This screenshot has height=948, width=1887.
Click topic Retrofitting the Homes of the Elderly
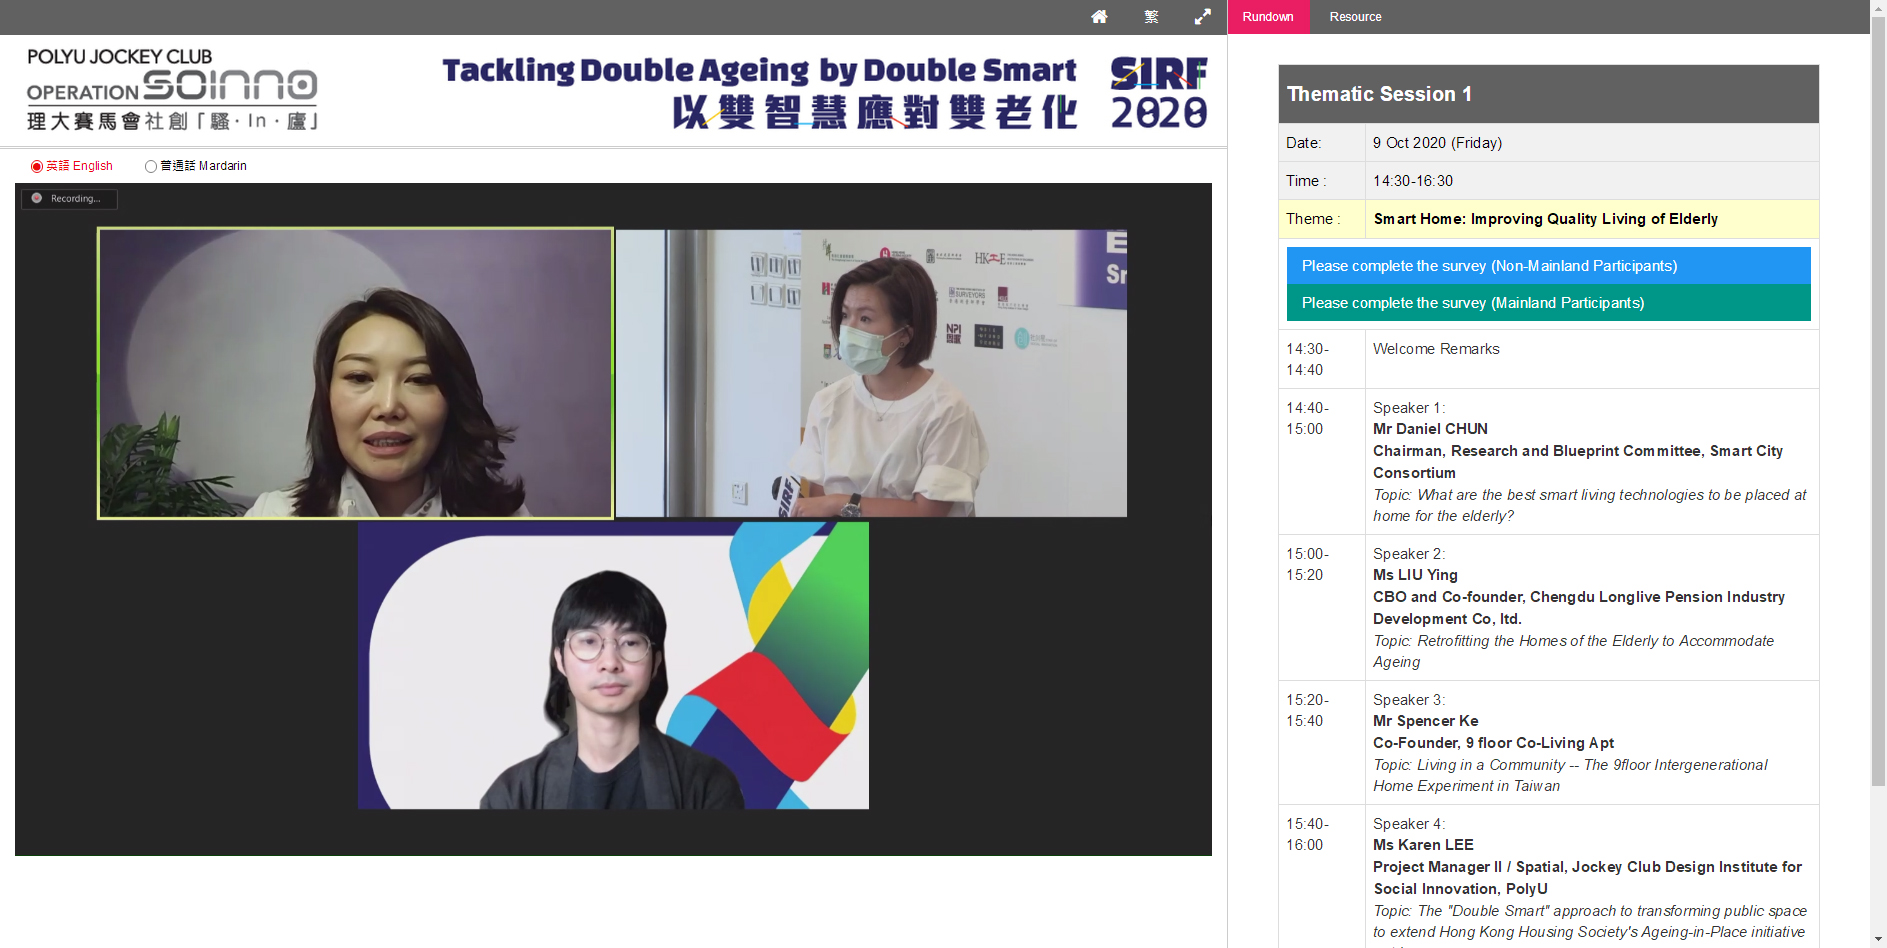pos(1573,651)
